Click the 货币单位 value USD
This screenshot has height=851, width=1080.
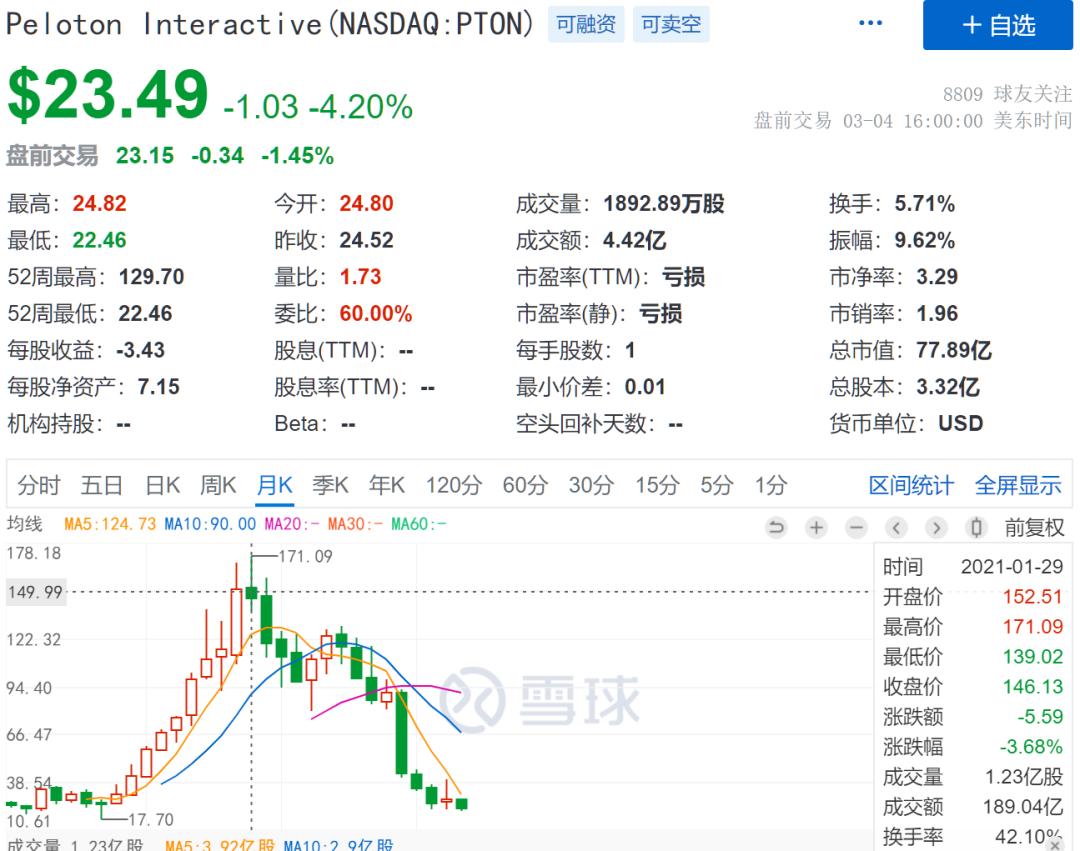[x=961, y=423]
